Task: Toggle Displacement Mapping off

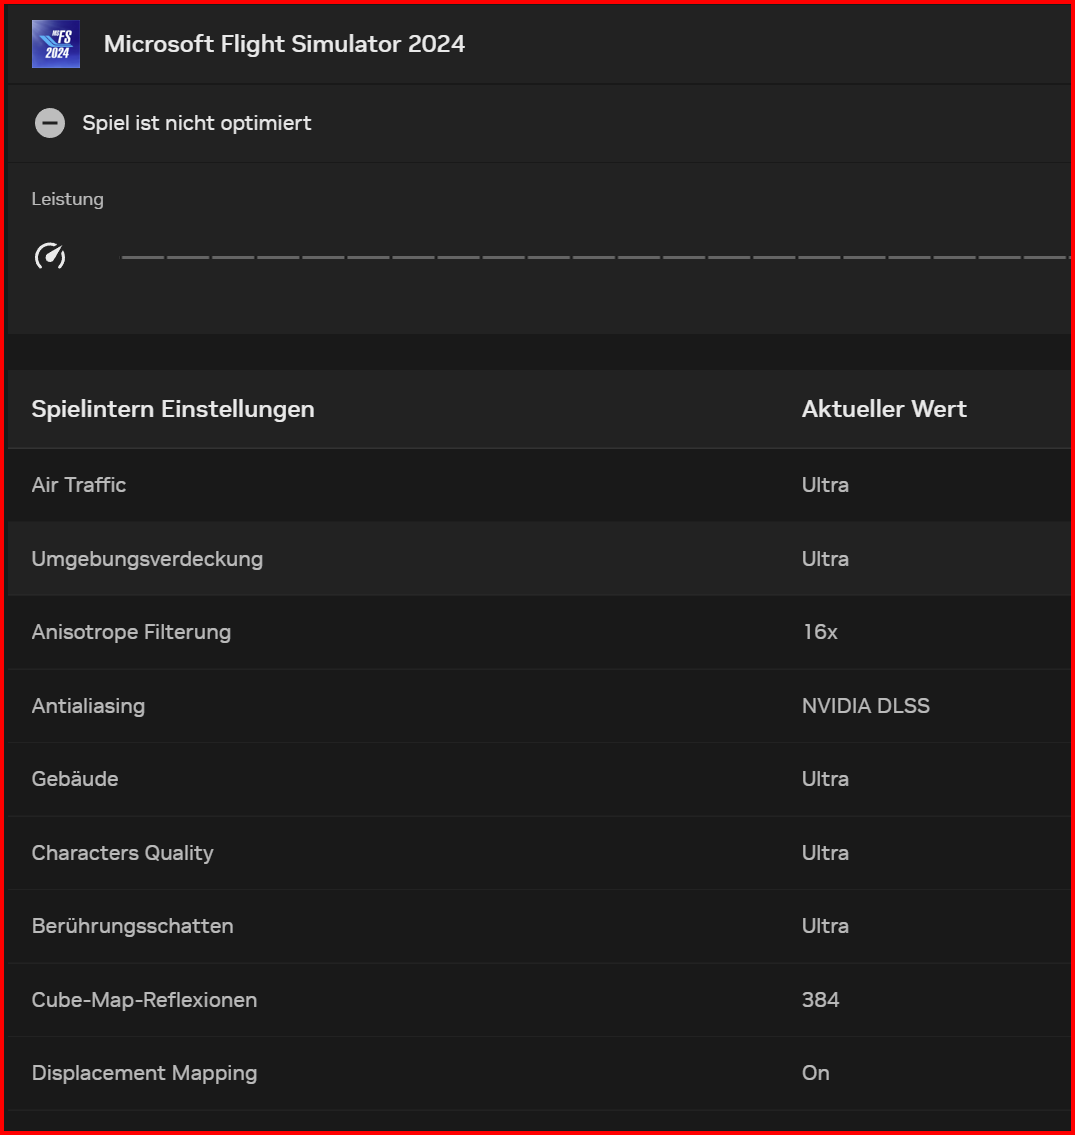Action: point(815,1073)
